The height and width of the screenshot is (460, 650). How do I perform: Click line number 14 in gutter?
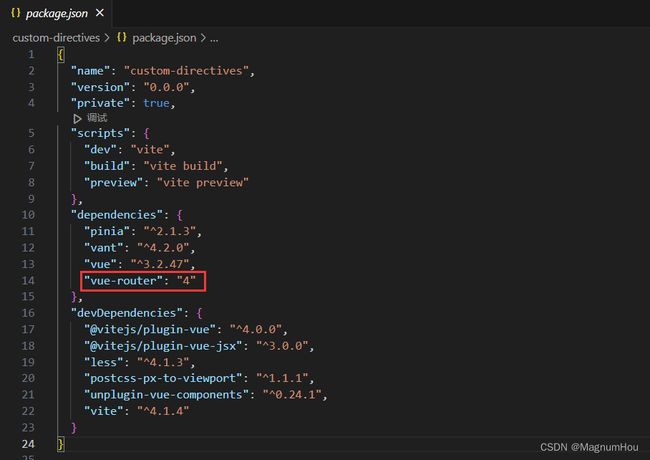pyautogui.click(x=28, y=281)
